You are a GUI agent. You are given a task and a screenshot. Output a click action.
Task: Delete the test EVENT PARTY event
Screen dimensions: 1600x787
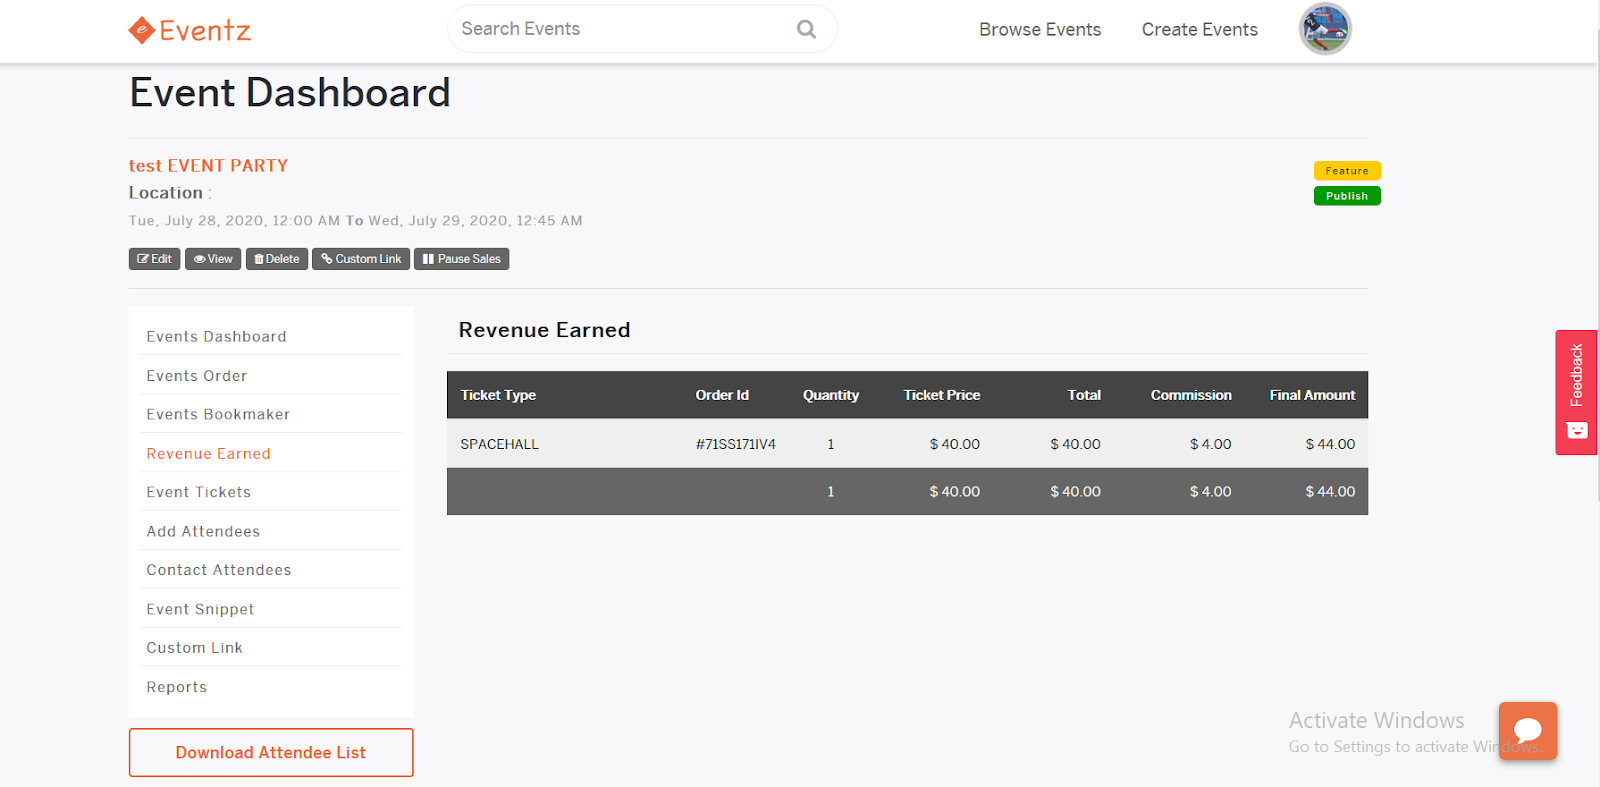[277, 259]
